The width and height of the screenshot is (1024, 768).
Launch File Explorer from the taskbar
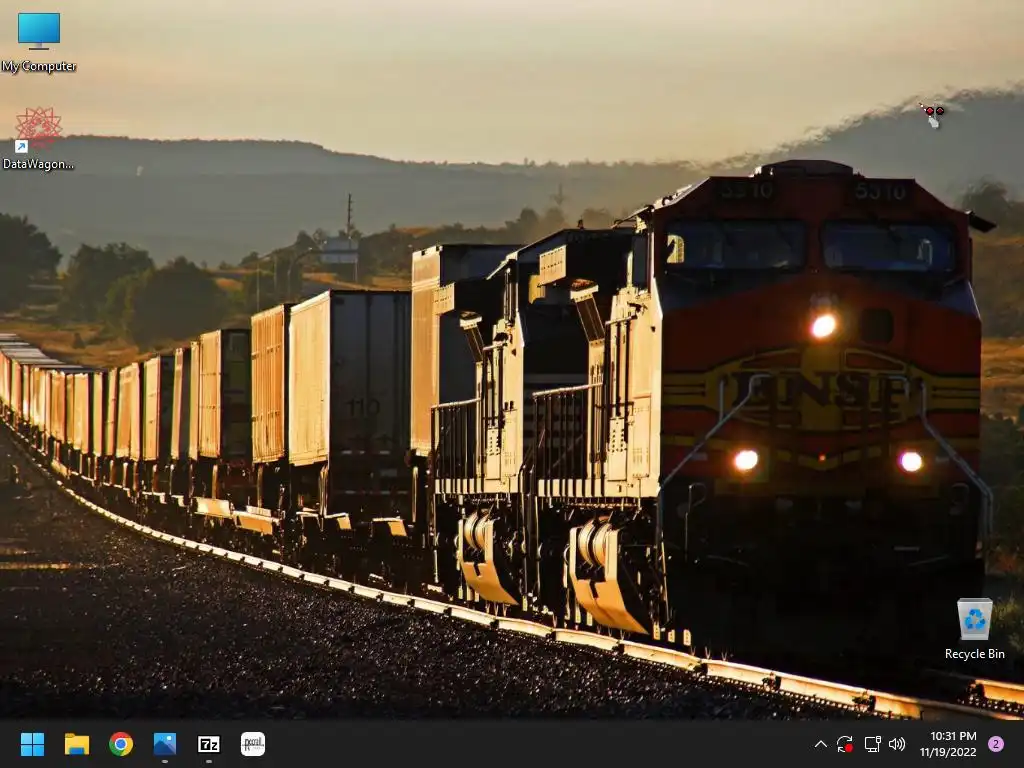[76, 744]
